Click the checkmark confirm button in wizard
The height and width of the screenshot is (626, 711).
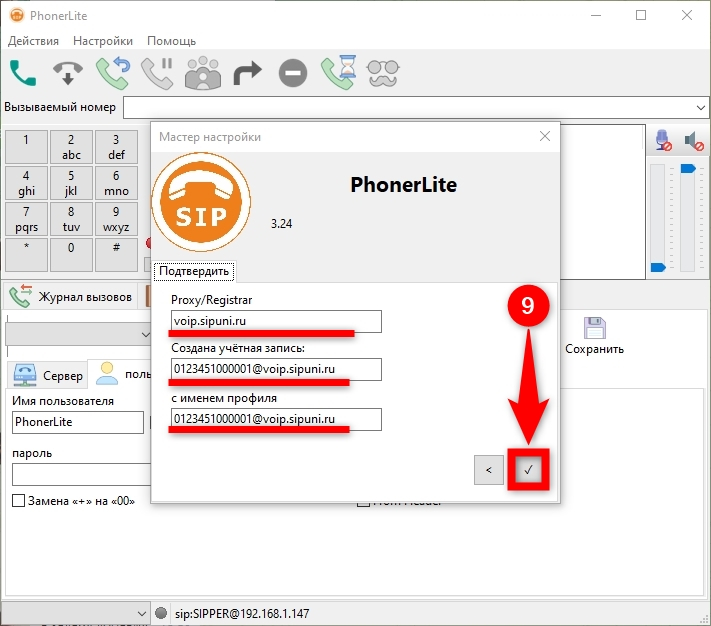[x=528, y=470]
